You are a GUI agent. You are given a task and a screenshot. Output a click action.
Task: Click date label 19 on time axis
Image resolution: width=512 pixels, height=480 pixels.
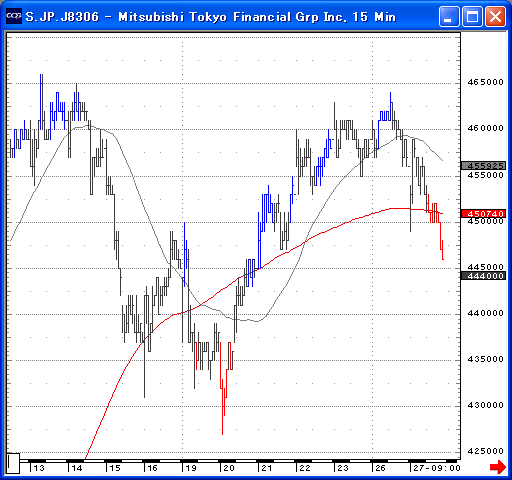(191, 468)
